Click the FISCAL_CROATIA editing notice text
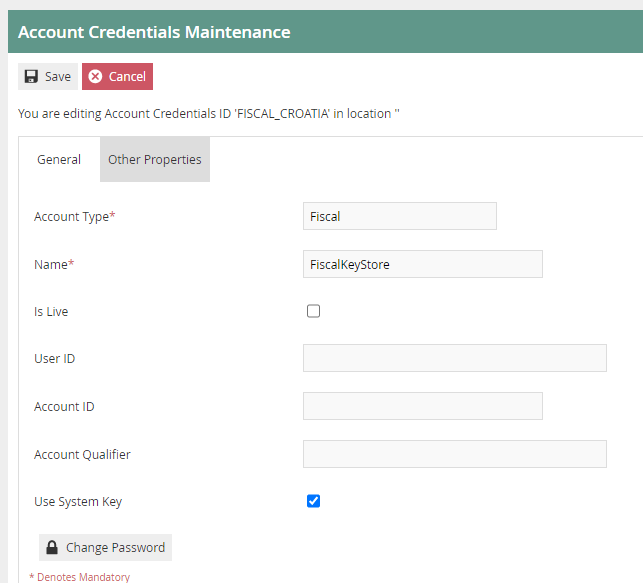This screenshot has width=643, height=583. click(208, 114)
